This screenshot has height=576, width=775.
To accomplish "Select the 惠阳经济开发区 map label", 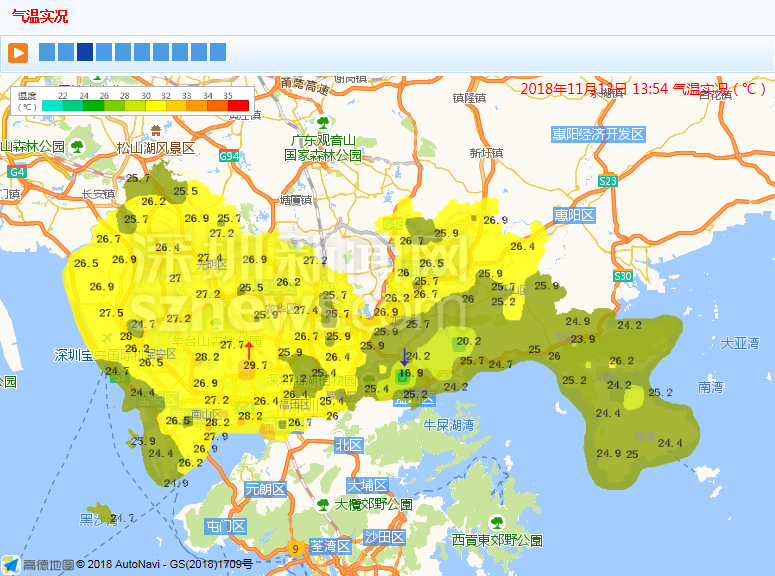I will point(598,134).
